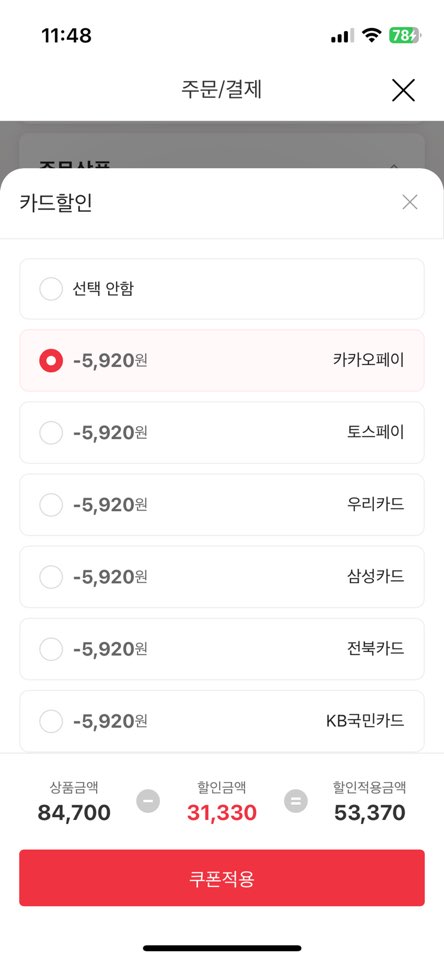Screen dimensions: 444x961
Task: Choose the 우리카드 discount radio button
Action: 51,505
